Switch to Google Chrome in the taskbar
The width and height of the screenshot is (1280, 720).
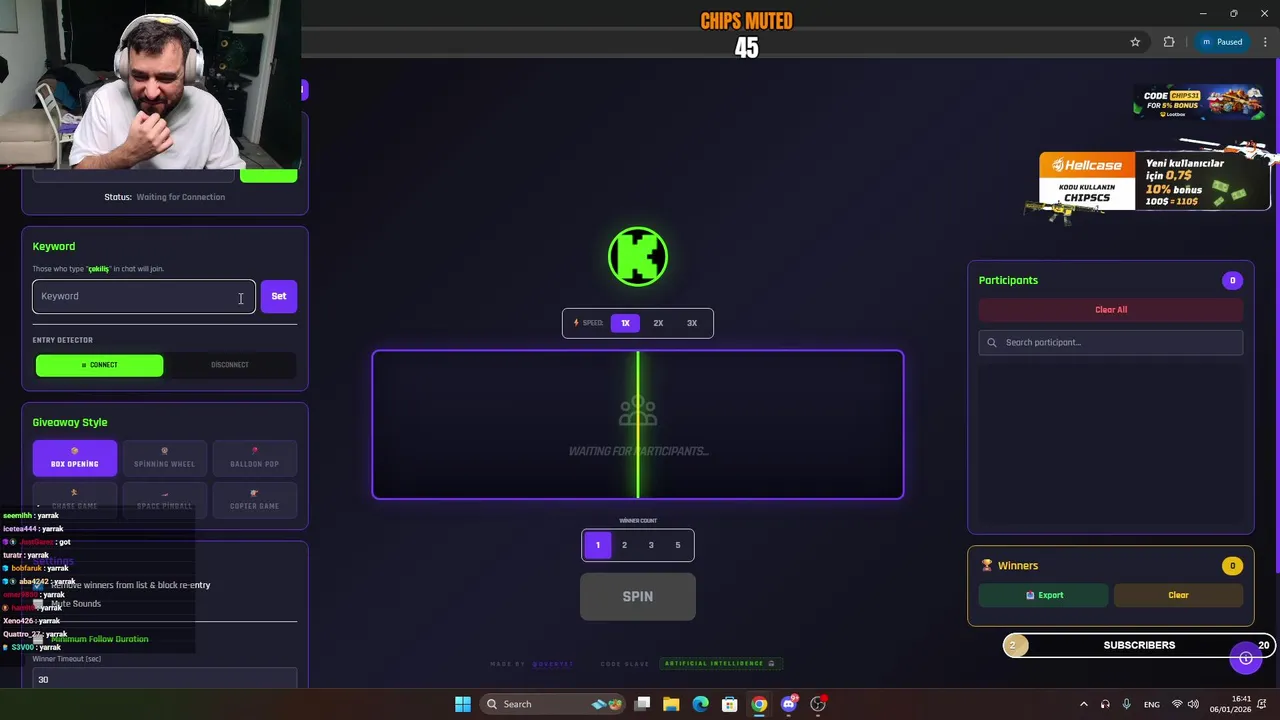point(759,704)
